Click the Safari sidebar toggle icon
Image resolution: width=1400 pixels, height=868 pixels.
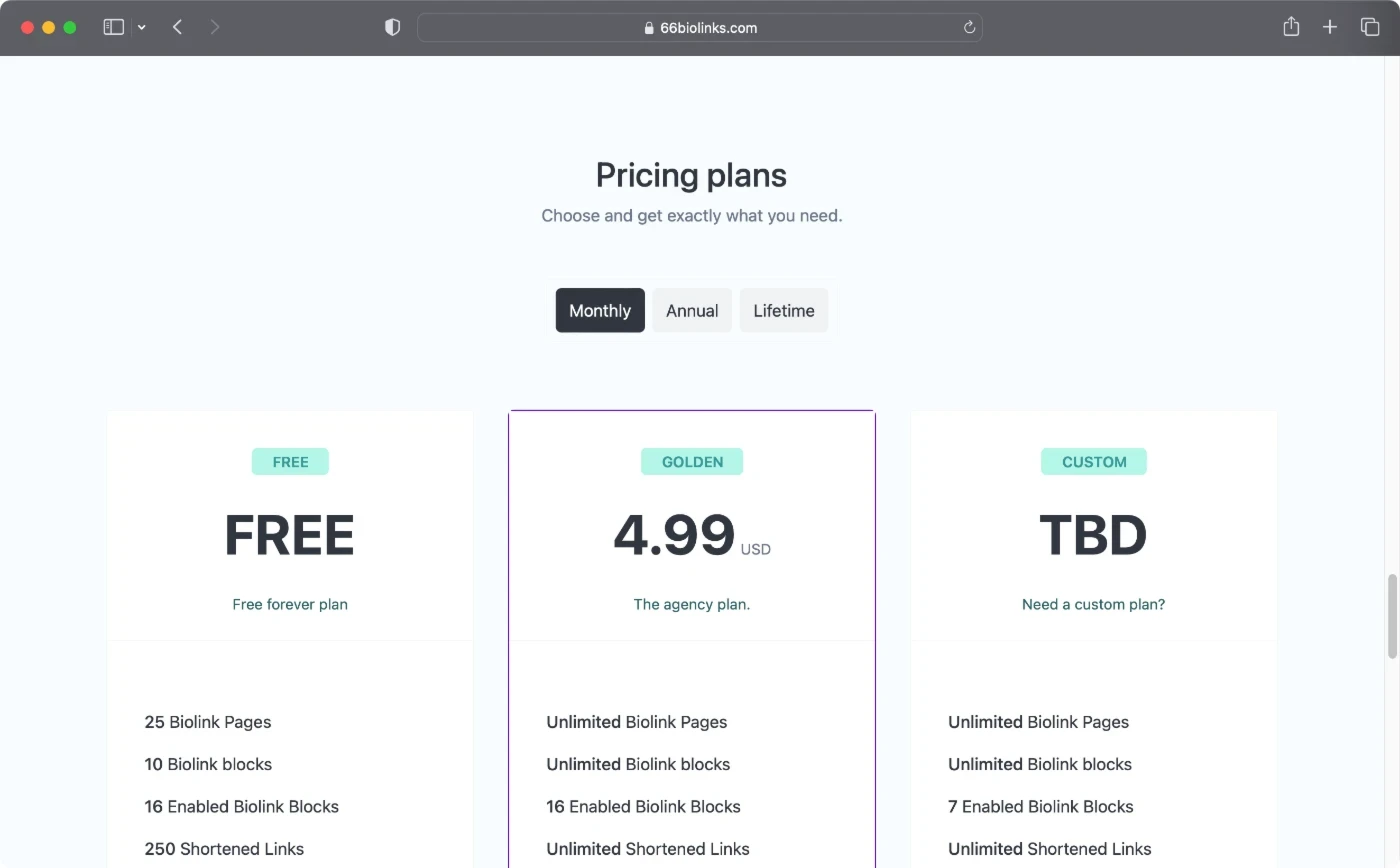tap(114, 27)
